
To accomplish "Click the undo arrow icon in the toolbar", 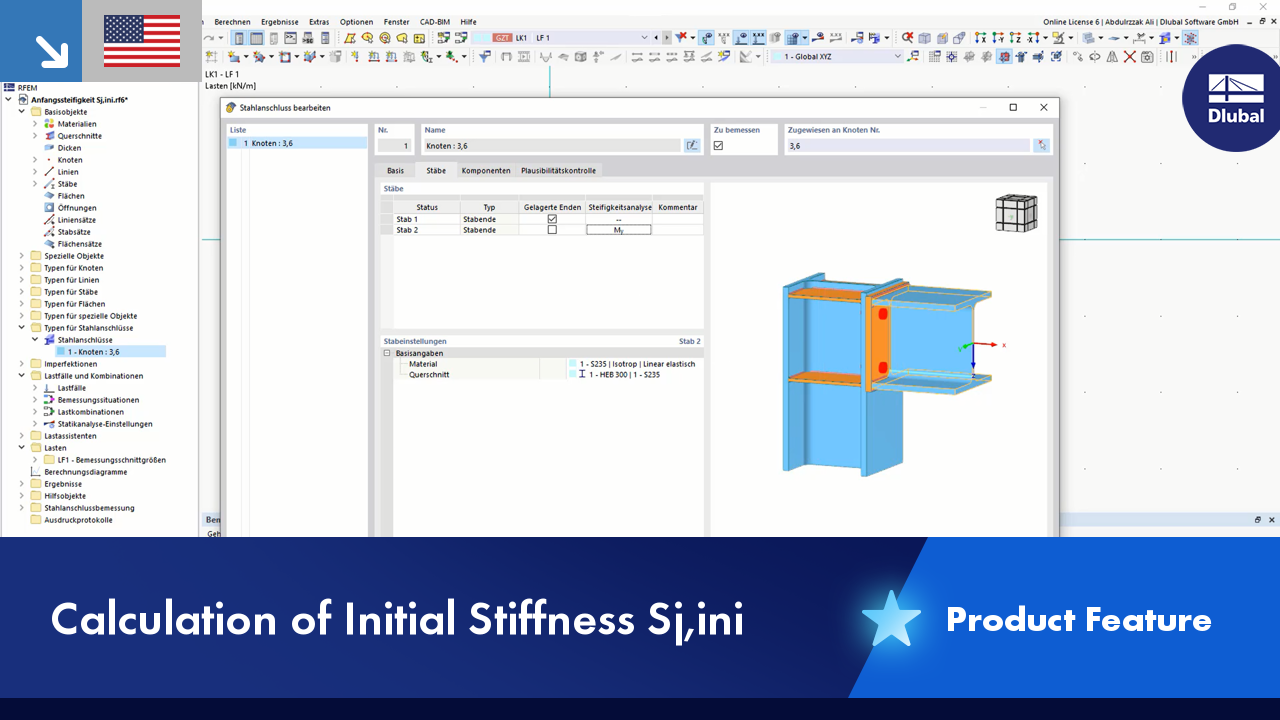I will click(x=208, y=37).
